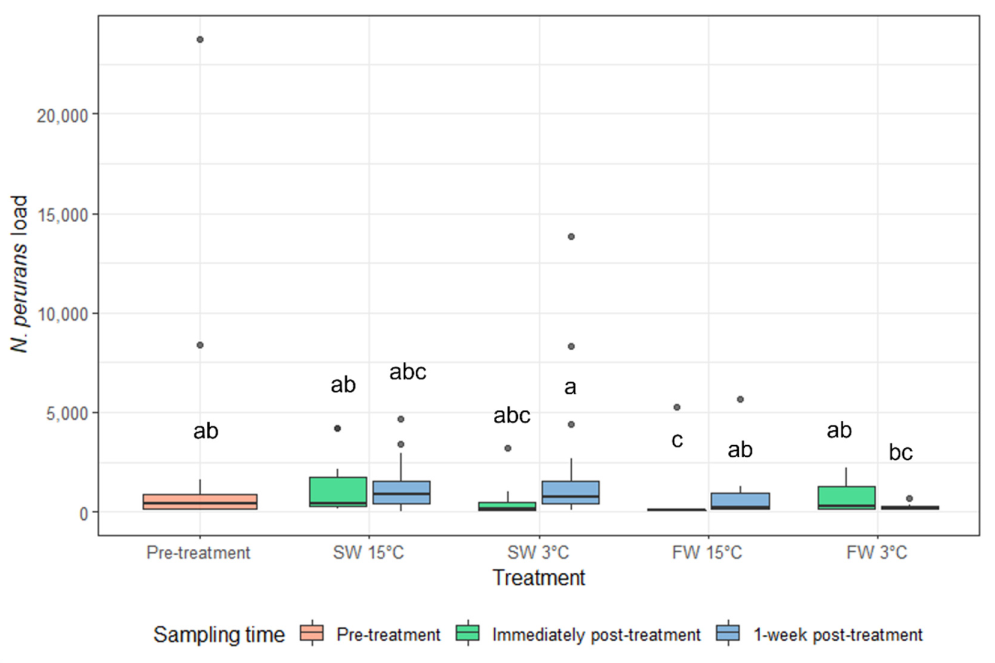Viewport: 995px width, 663px height.
Task: Click the topmost SW 3°C outlier point
Action: click(x=571, y=237)
